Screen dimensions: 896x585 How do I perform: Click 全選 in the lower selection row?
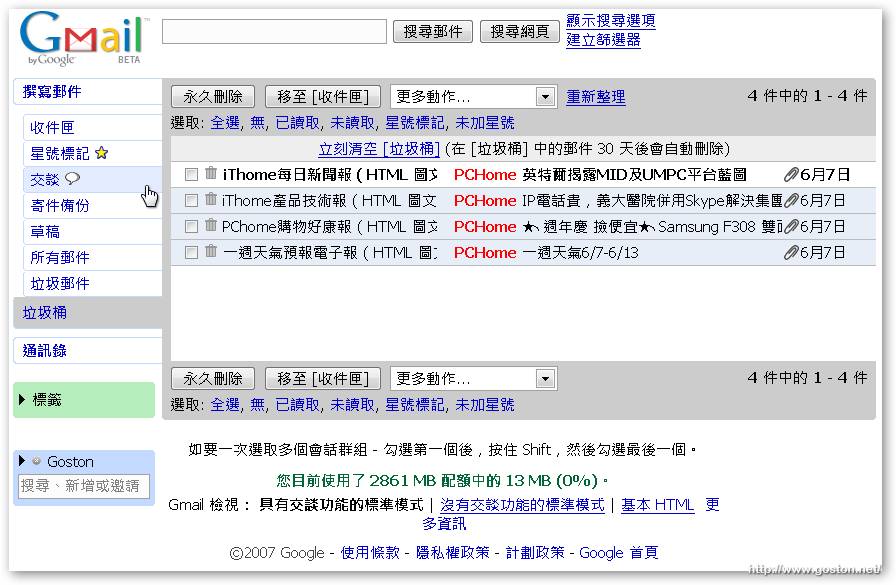225,404
